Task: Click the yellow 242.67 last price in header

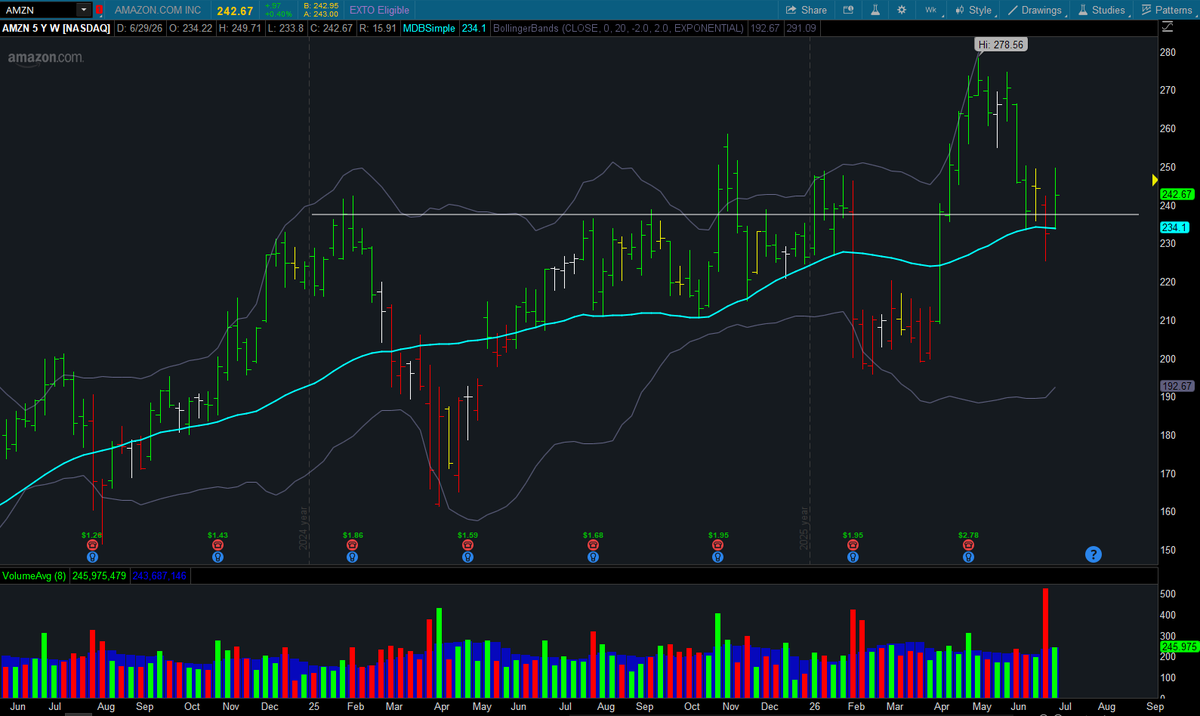Action: 234,10
